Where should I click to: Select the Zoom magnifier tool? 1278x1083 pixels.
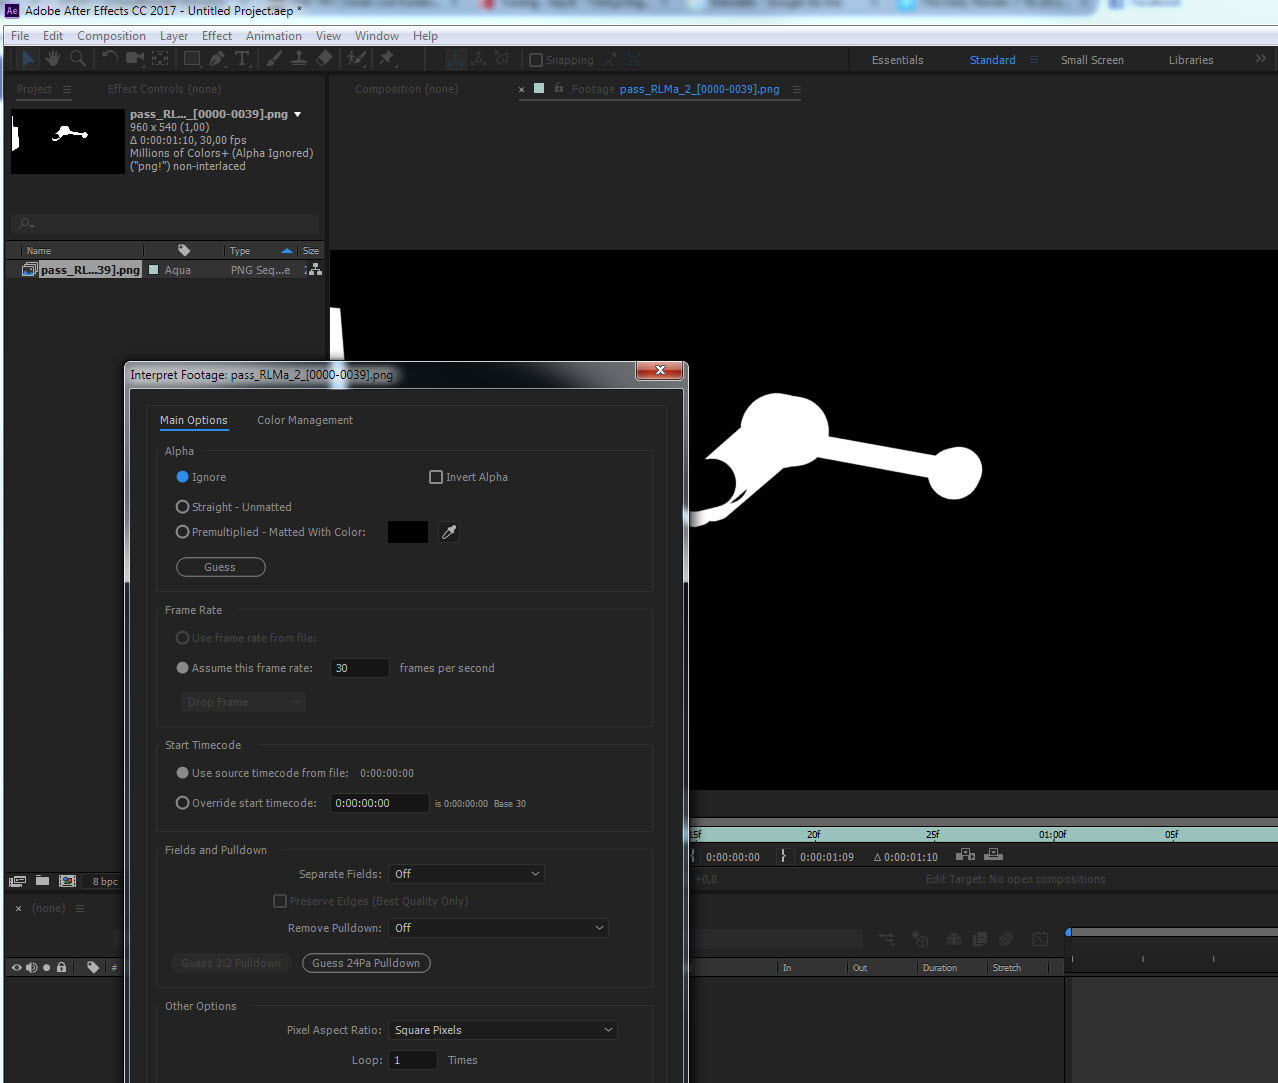click(78, 59)
